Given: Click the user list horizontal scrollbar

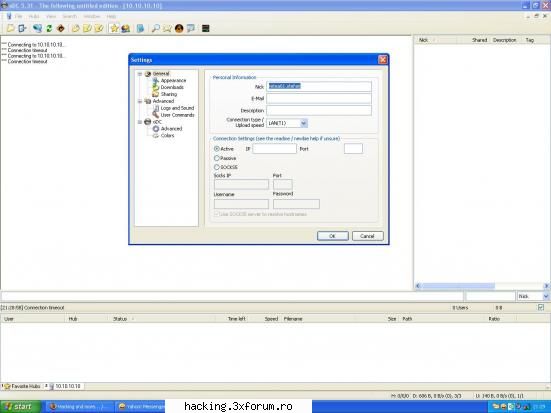Looking at the screenshot, I should pos(482,286).
